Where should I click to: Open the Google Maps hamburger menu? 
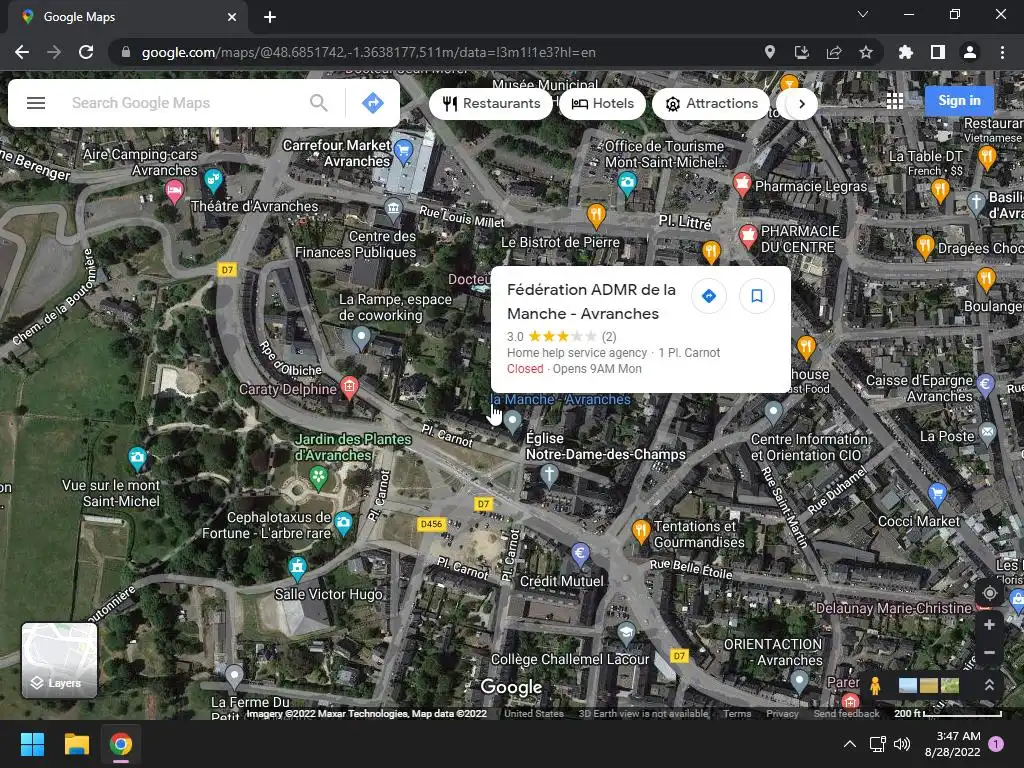[36, 103]
